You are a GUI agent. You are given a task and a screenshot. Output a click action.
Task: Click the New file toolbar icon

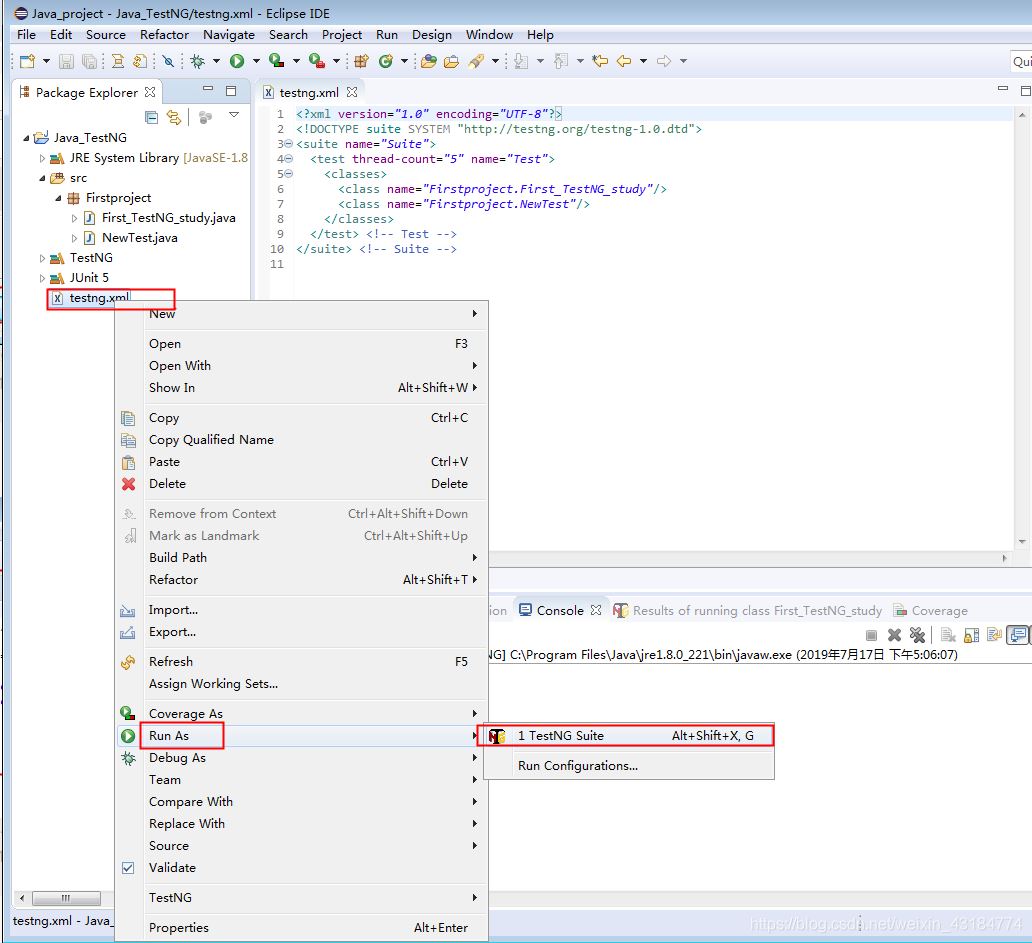tap(28, 61)
